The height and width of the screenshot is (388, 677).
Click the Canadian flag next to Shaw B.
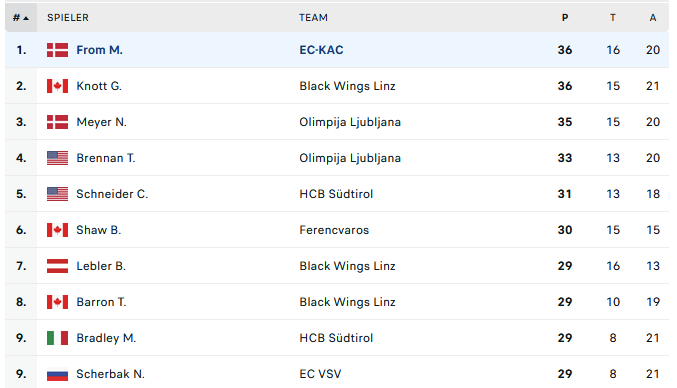point(57,230)
